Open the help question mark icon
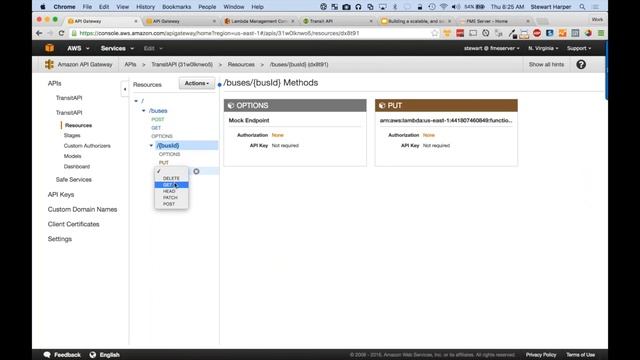Screen dimensions: 640x360 pos(581,64)
